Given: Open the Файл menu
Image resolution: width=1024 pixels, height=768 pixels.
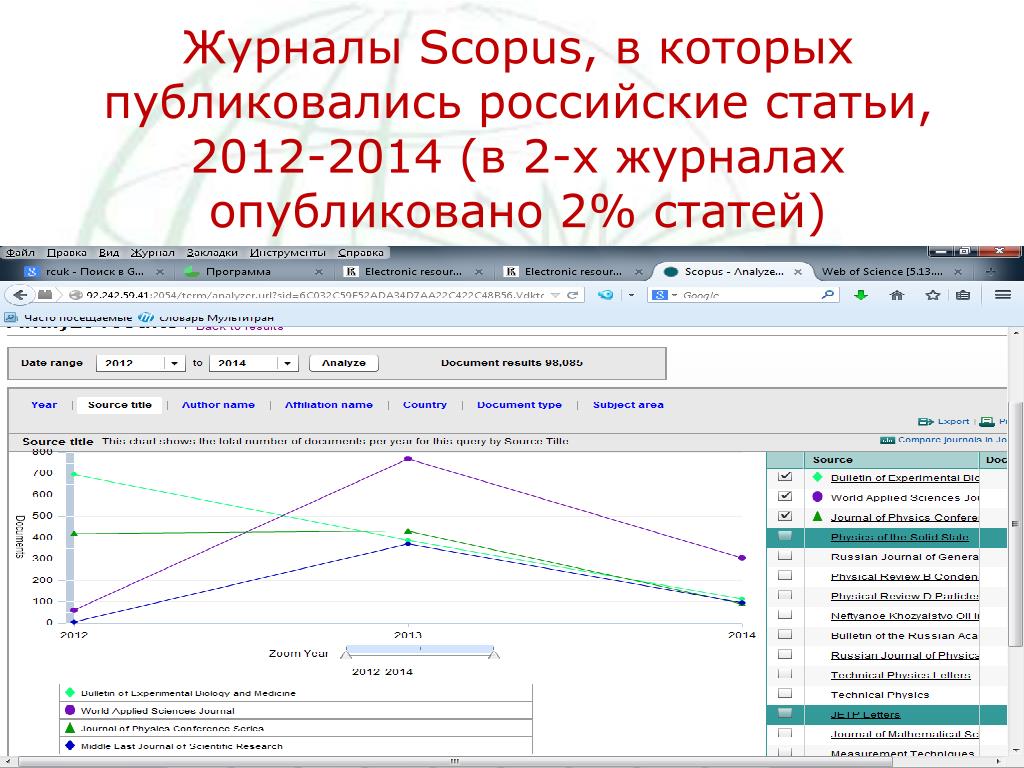Looking at the screenshot, I should pyautogui.click(x=20, y=253).
